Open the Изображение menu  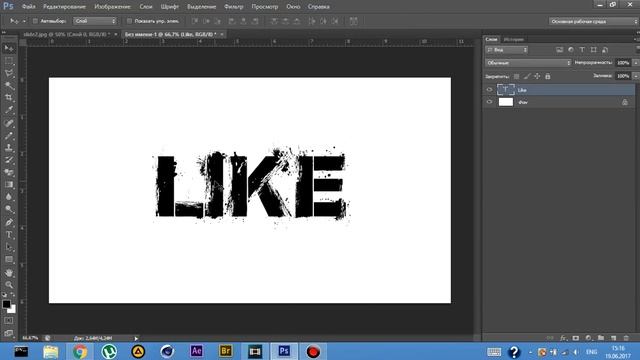(x=112, y=7)
